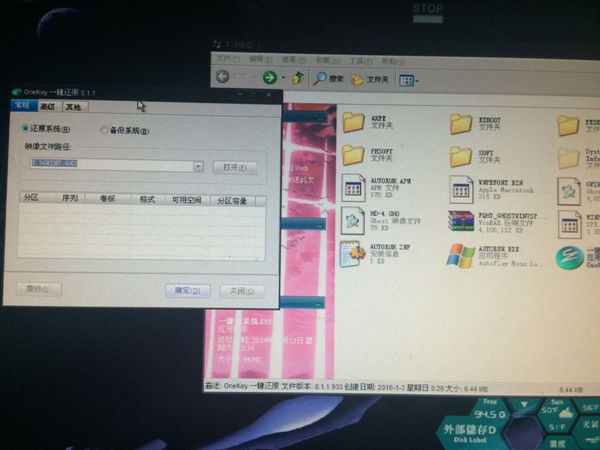Click the 可用空间 column header
600x450 pixels.
[x=187, y=200]
